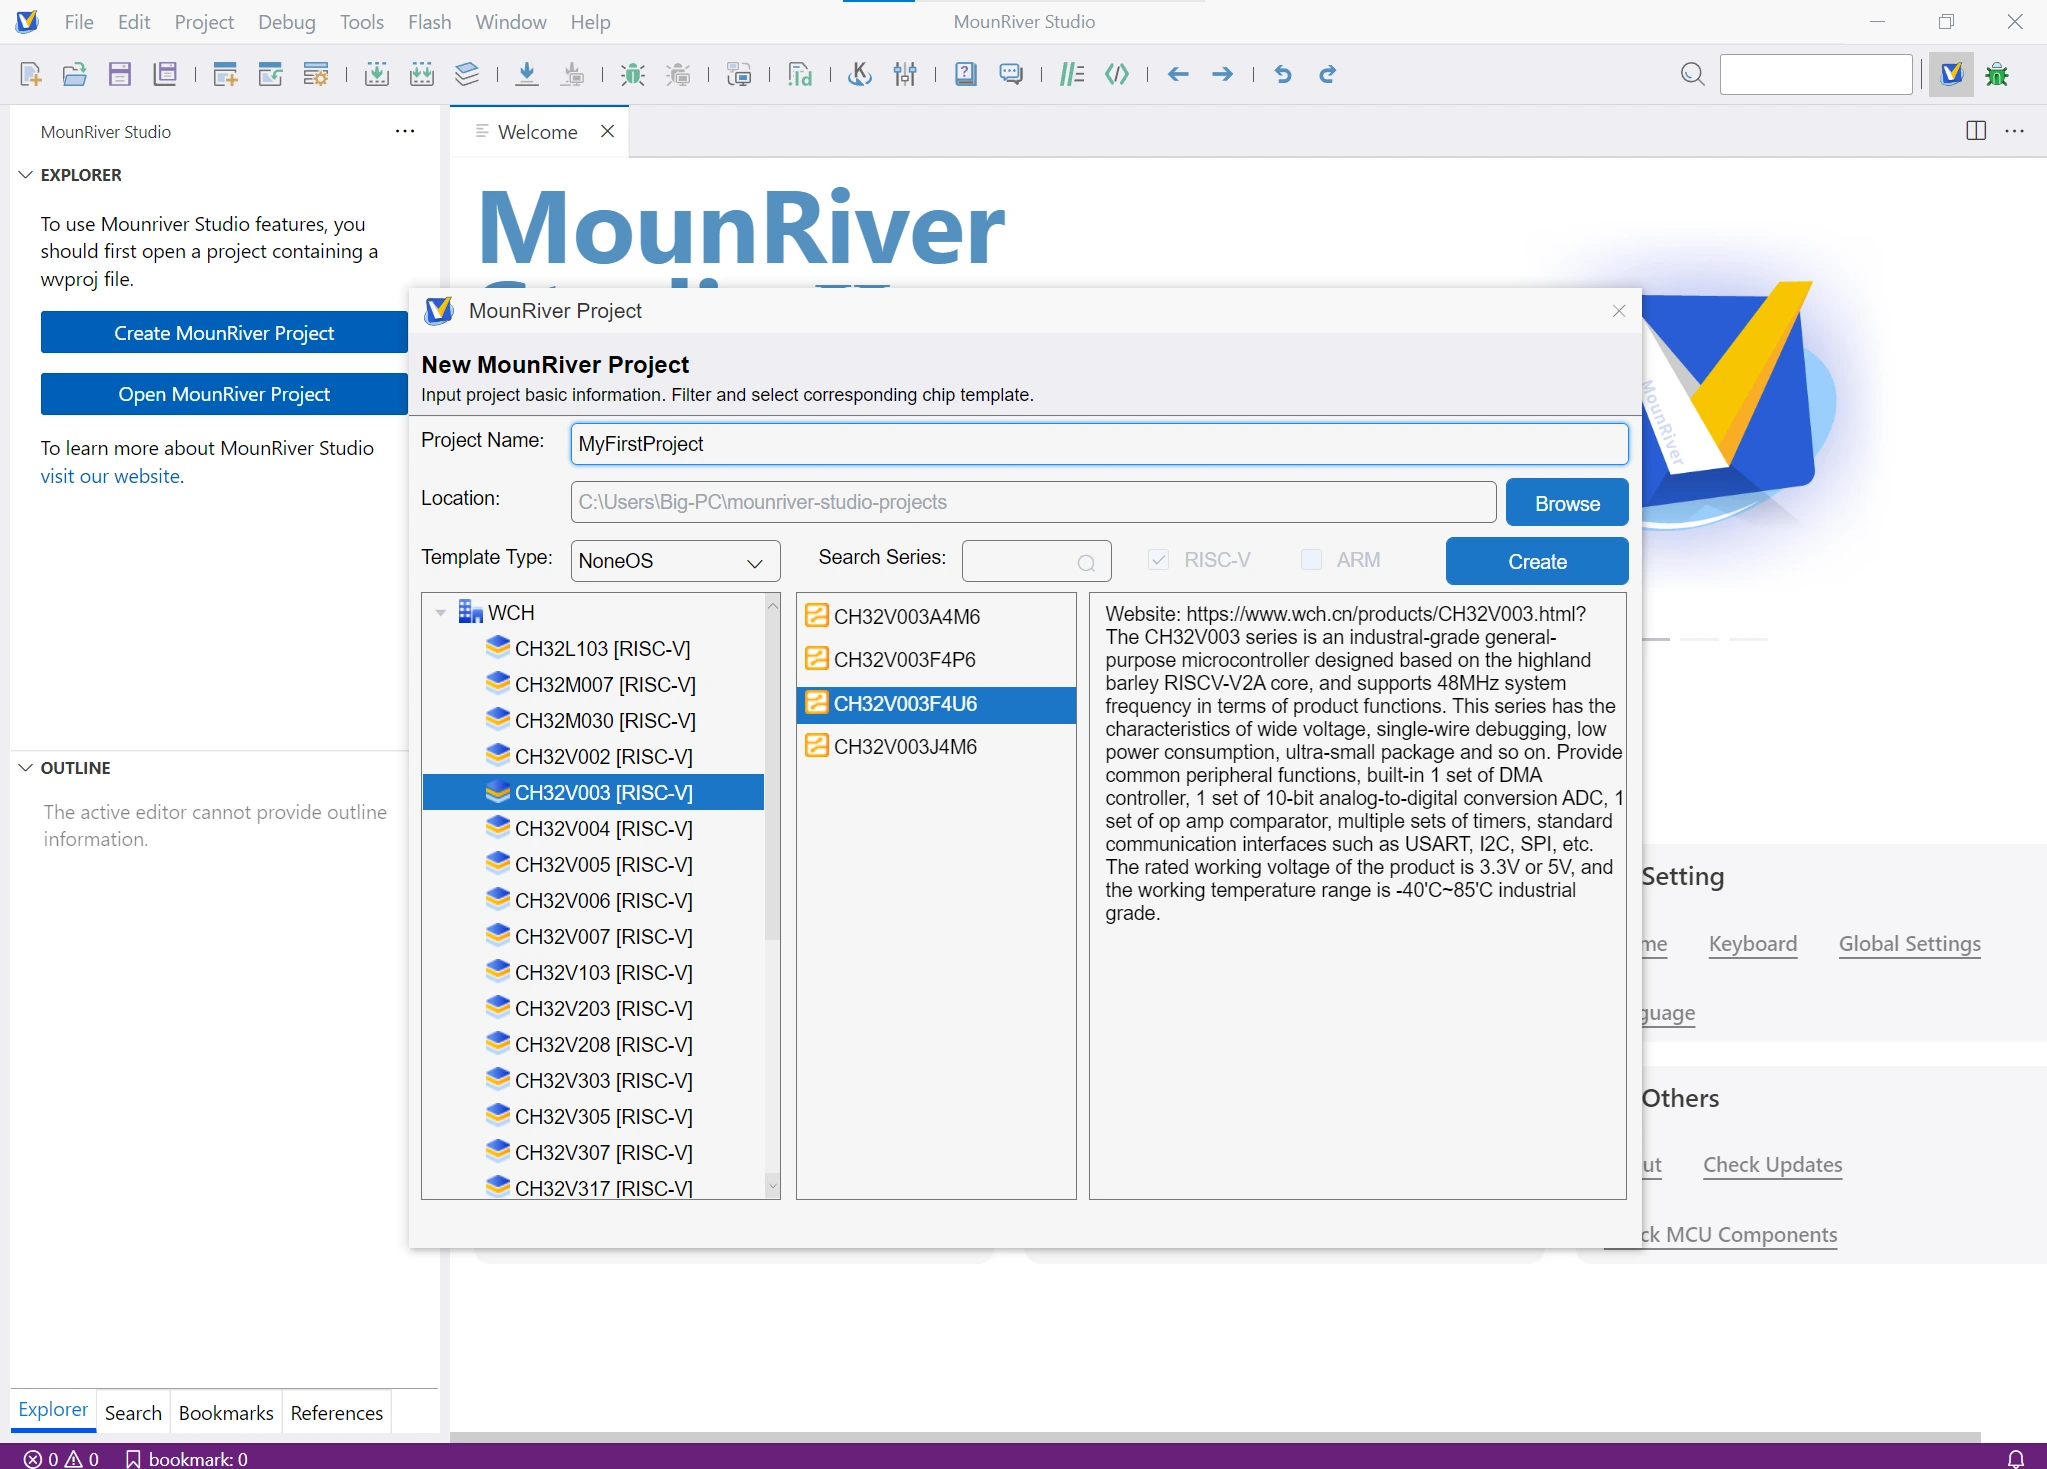Switch to the Search tab in sidebar

[133, 1412]
